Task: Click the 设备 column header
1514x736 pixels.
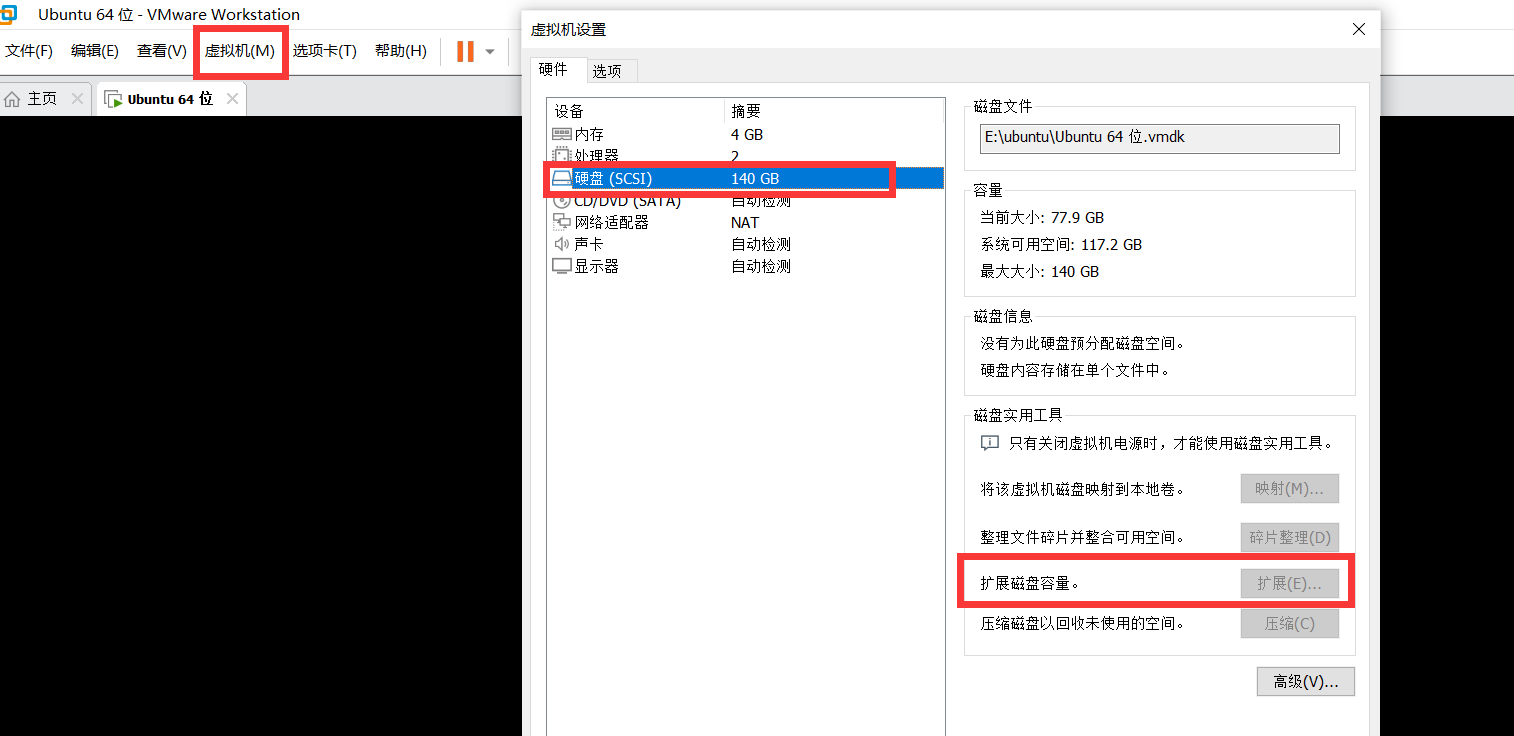Action: tap(636, 111)
